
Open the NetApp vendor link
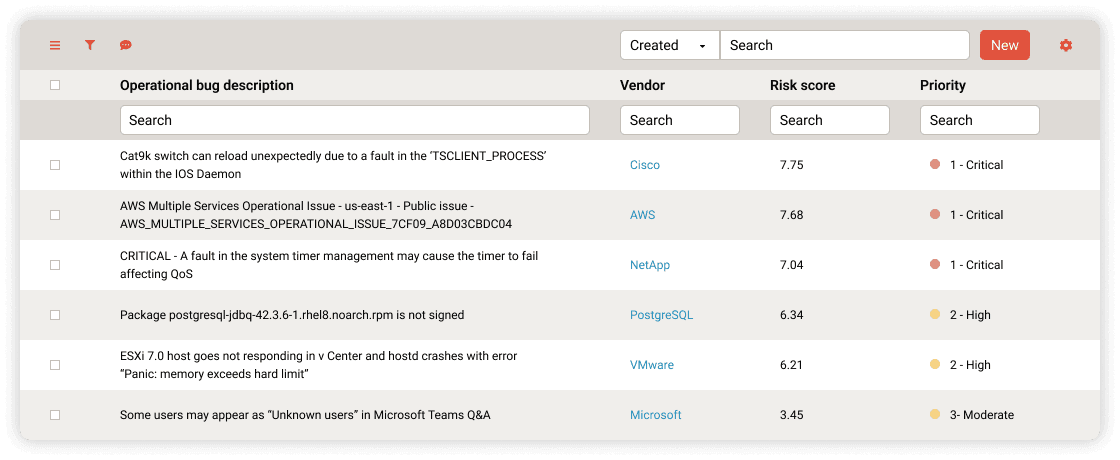point(650,265)
